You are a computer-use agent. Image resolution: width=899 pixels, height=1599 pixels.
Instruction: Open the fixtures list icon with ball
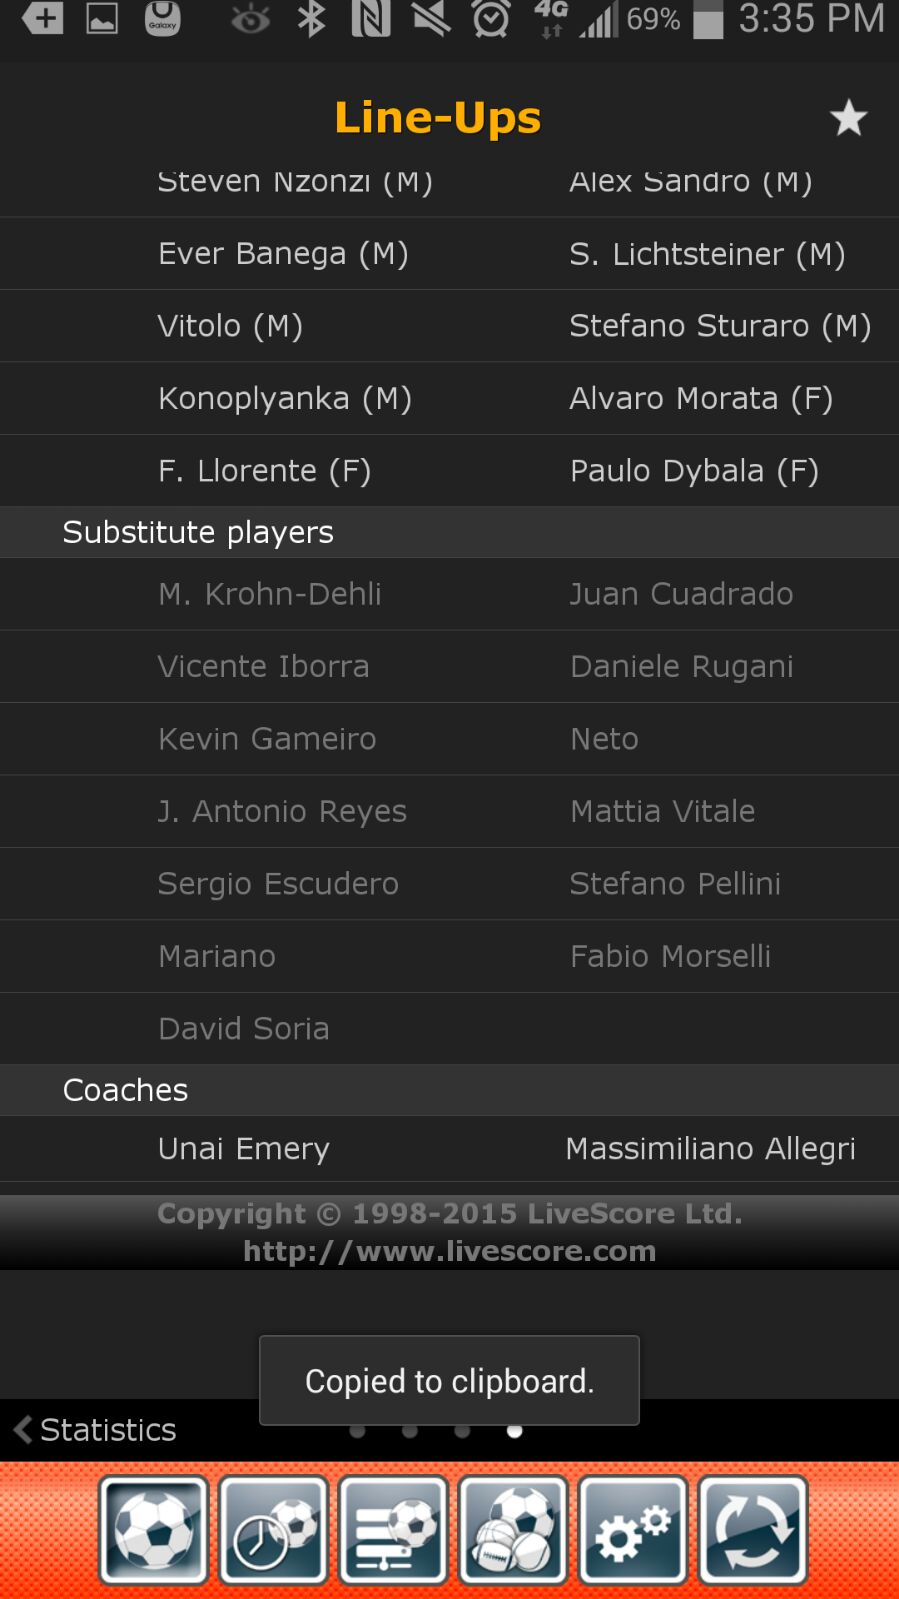393,1530
